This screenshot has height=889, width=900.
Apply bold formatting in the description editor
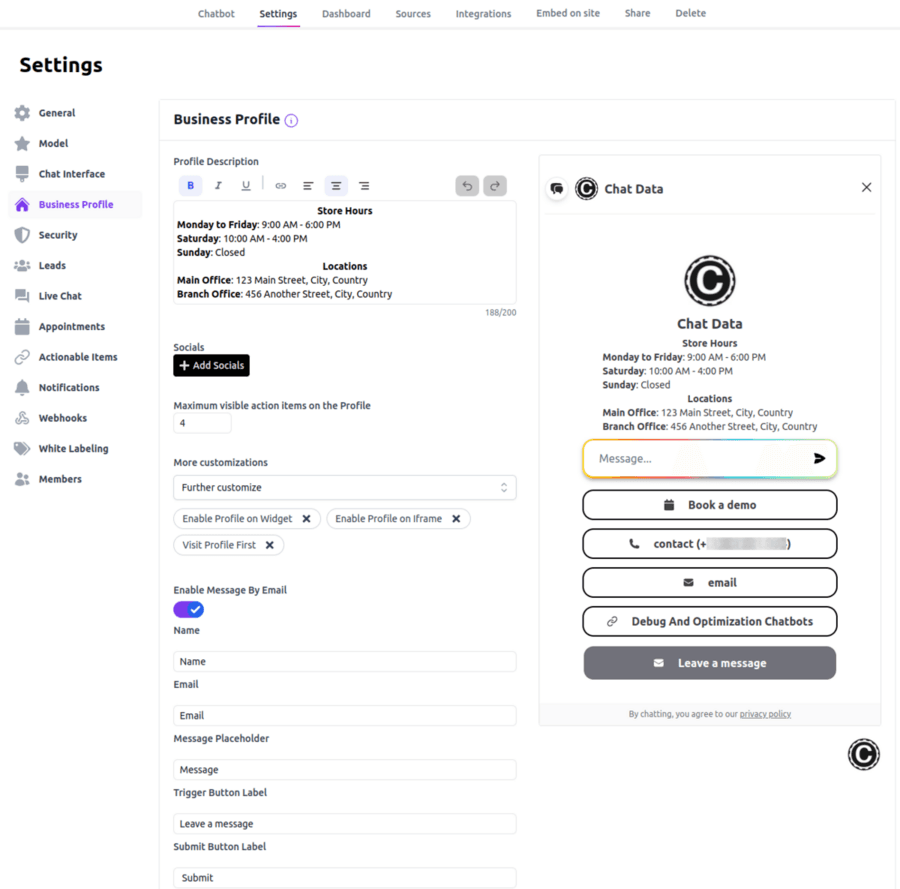190,185
